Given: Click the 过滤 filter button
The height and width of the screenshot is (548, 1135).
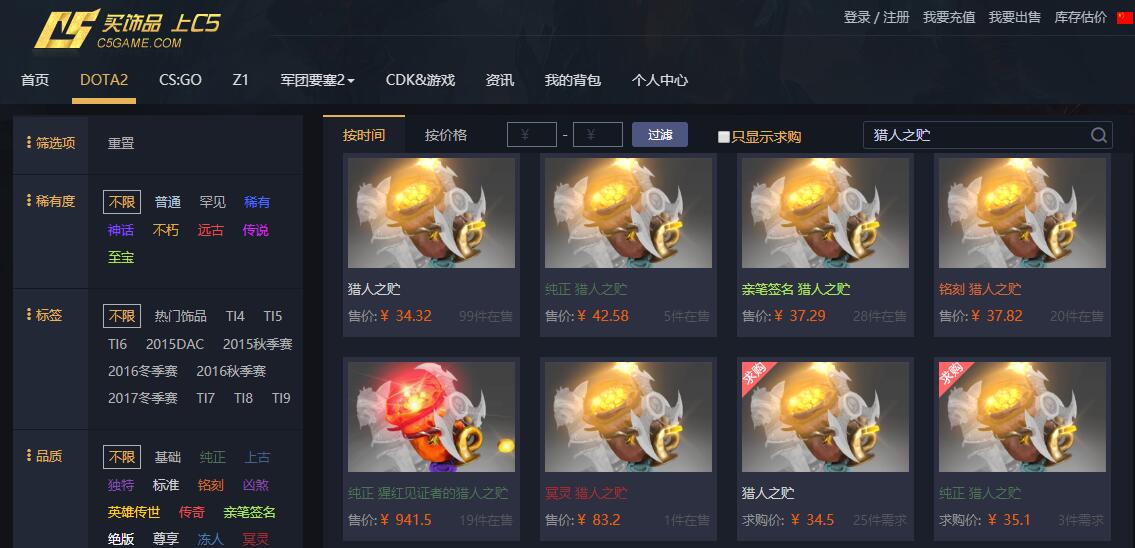Looking at the screenshot, I should click(659, 135).
